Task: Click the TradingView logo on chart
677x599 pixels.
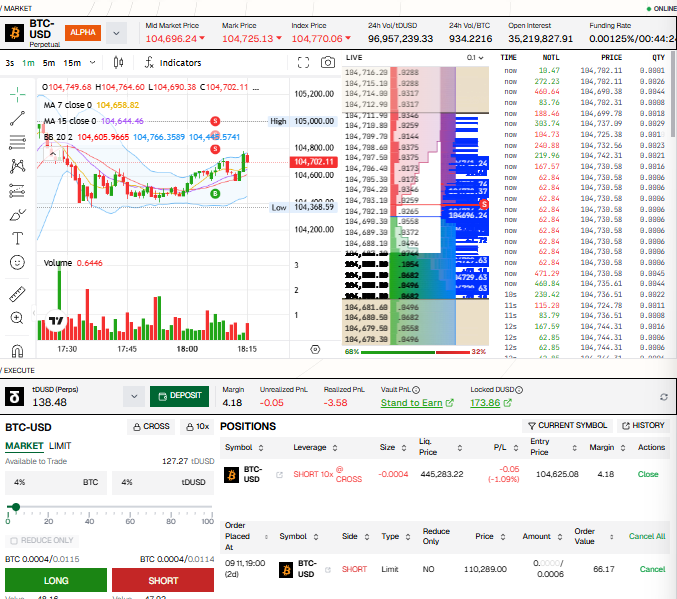Action: 56,320
